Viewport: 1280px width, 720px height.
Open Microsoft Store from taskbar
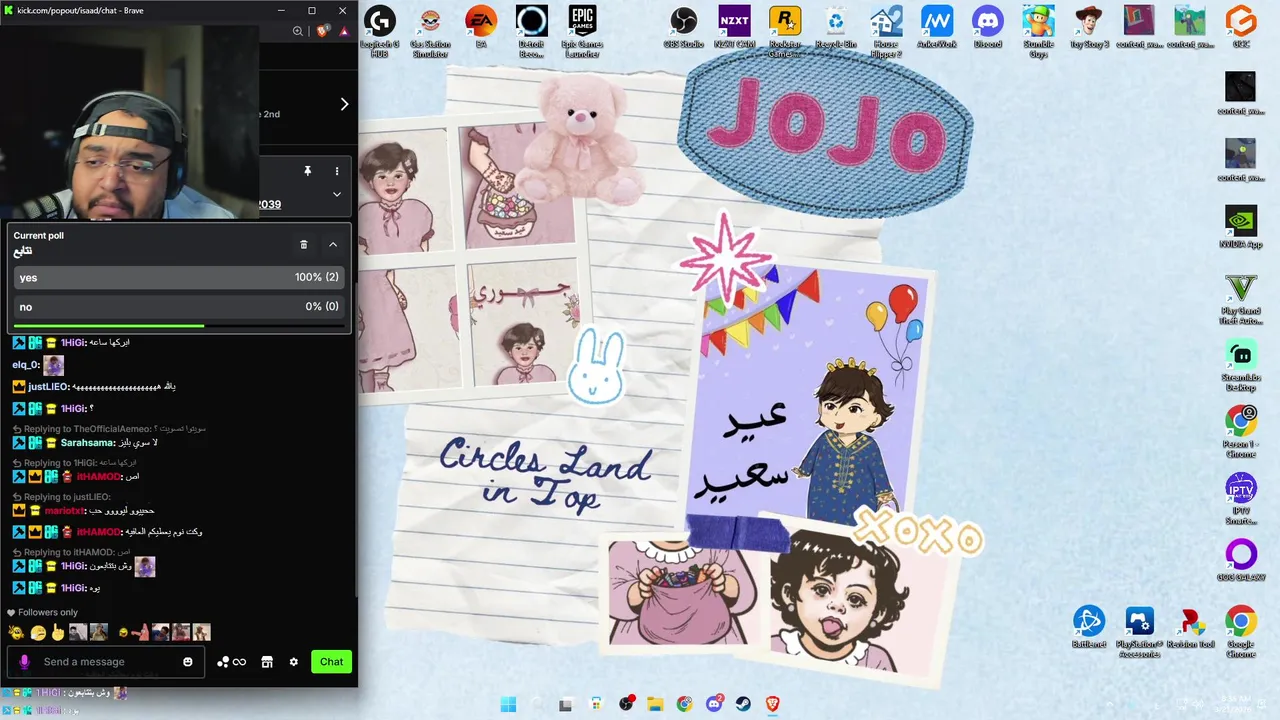pos(596,704)
